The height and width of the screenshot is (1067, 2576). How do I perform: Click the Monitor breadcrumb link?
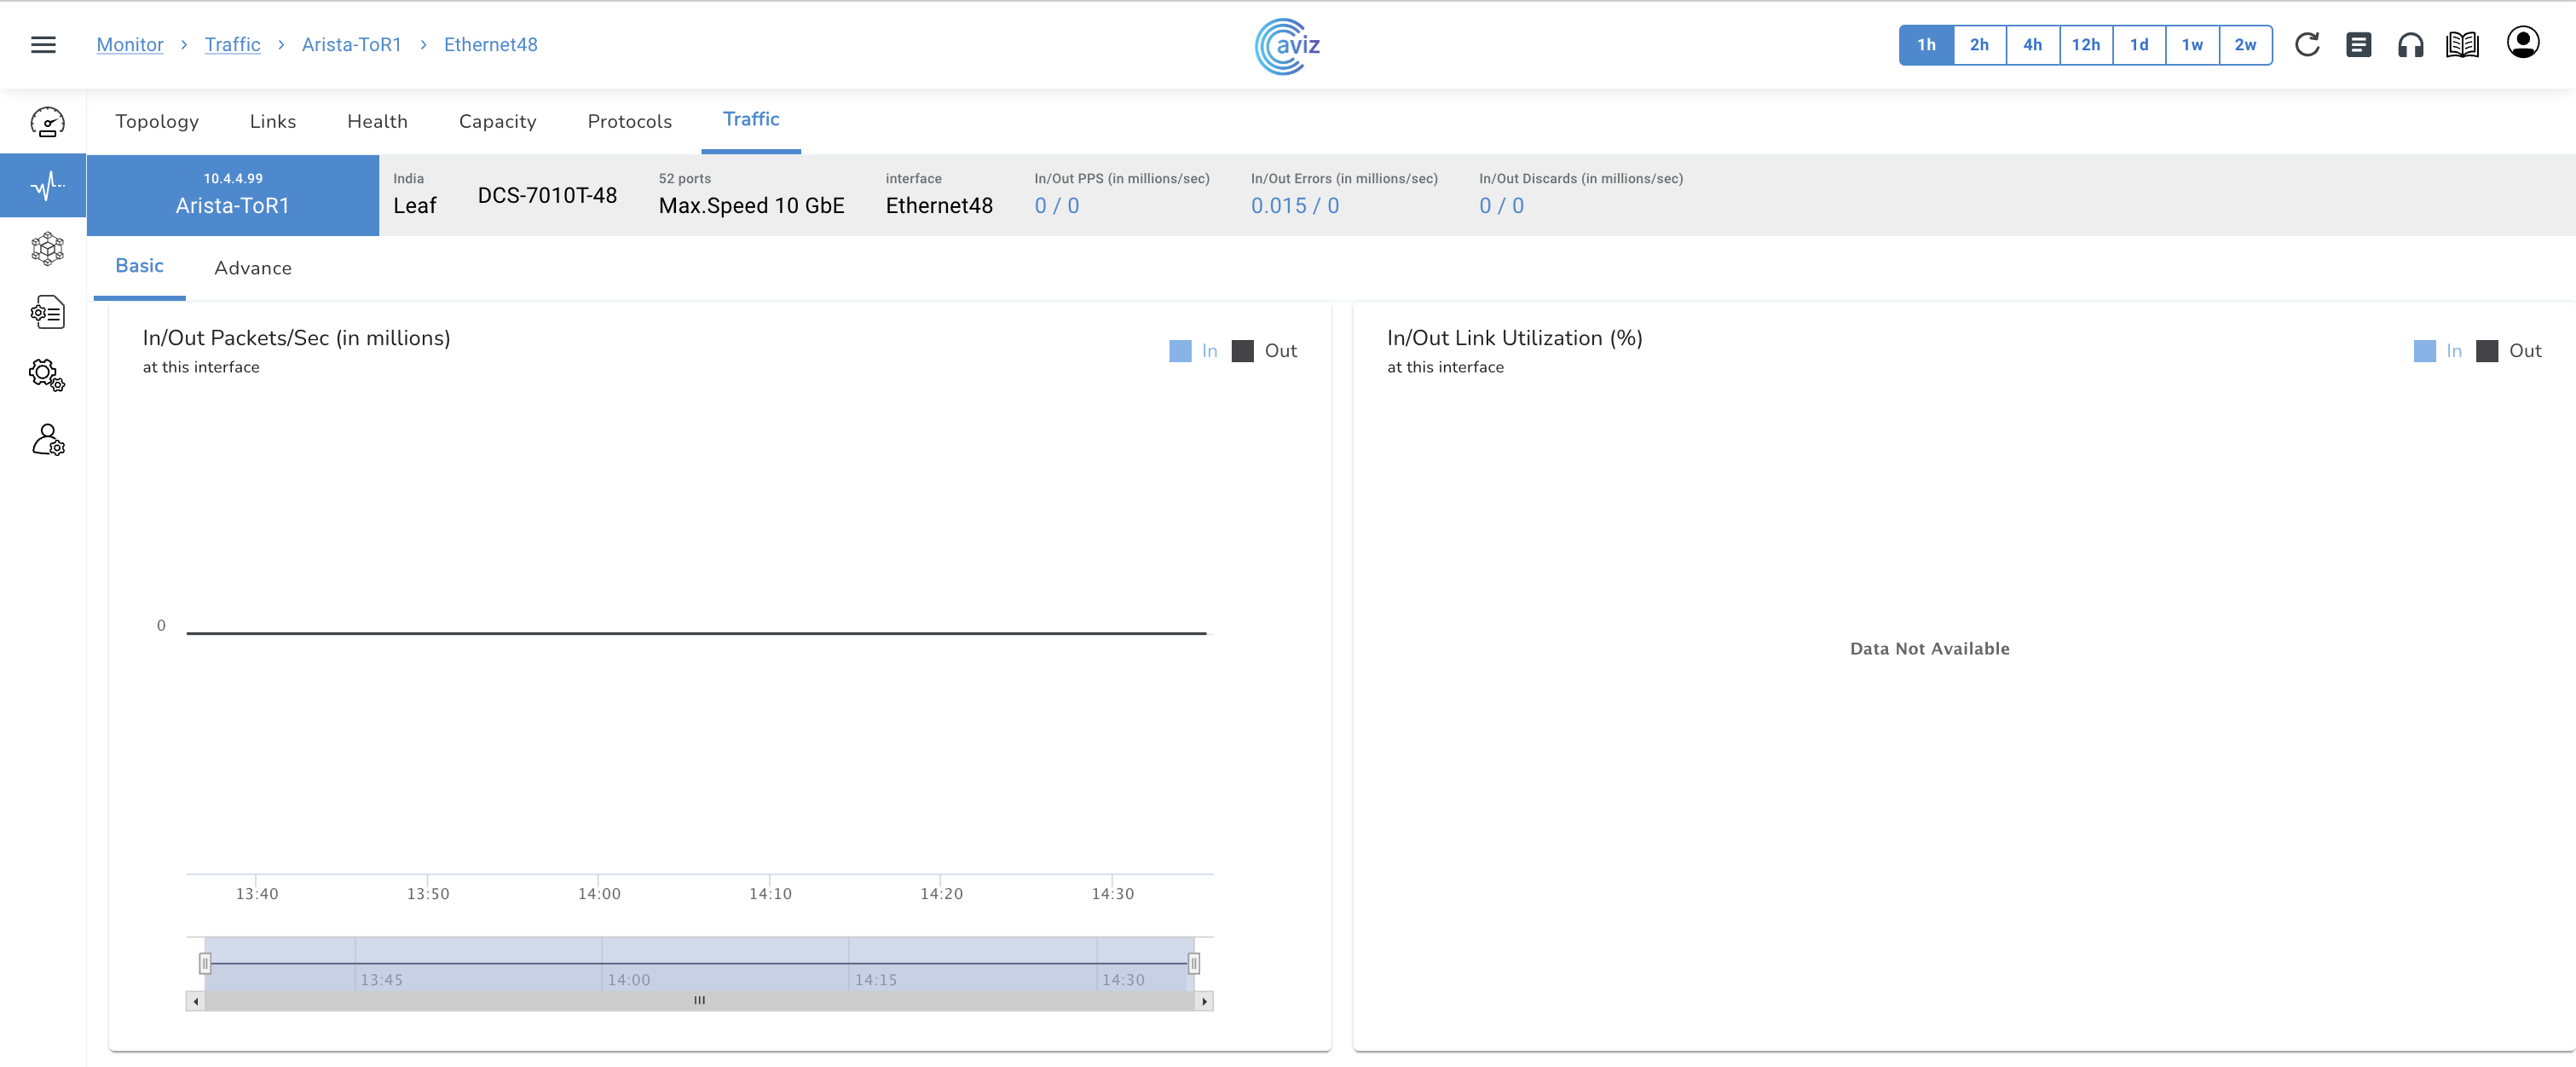(x=130, y=45)
